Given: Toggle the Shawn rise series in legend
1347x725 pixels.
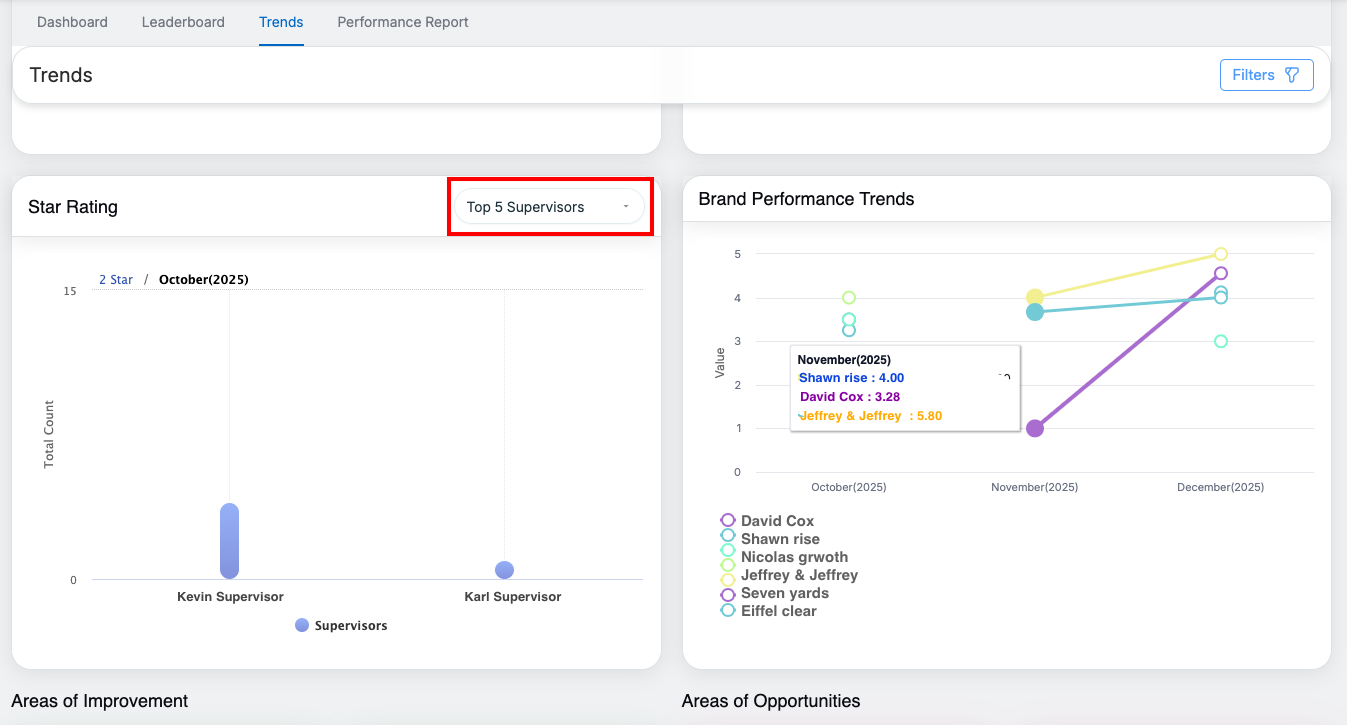Looking at the screenshot, I should (x=779, y=539).
